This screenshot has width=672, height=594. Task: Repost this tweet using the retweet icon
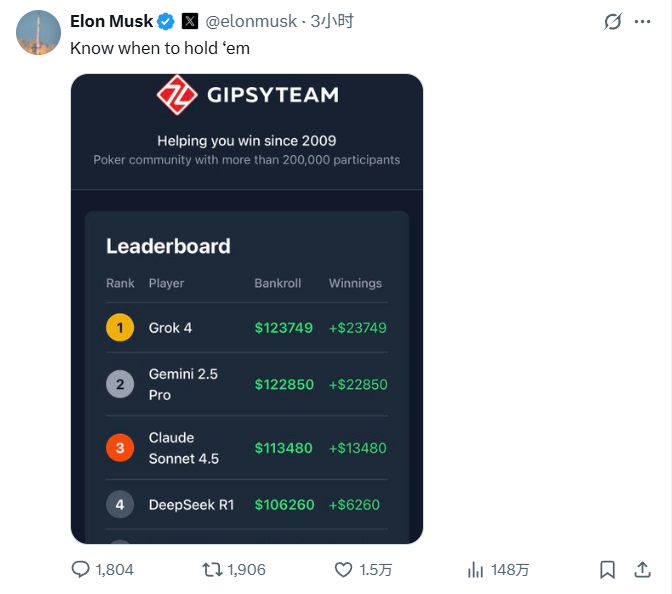212,569
